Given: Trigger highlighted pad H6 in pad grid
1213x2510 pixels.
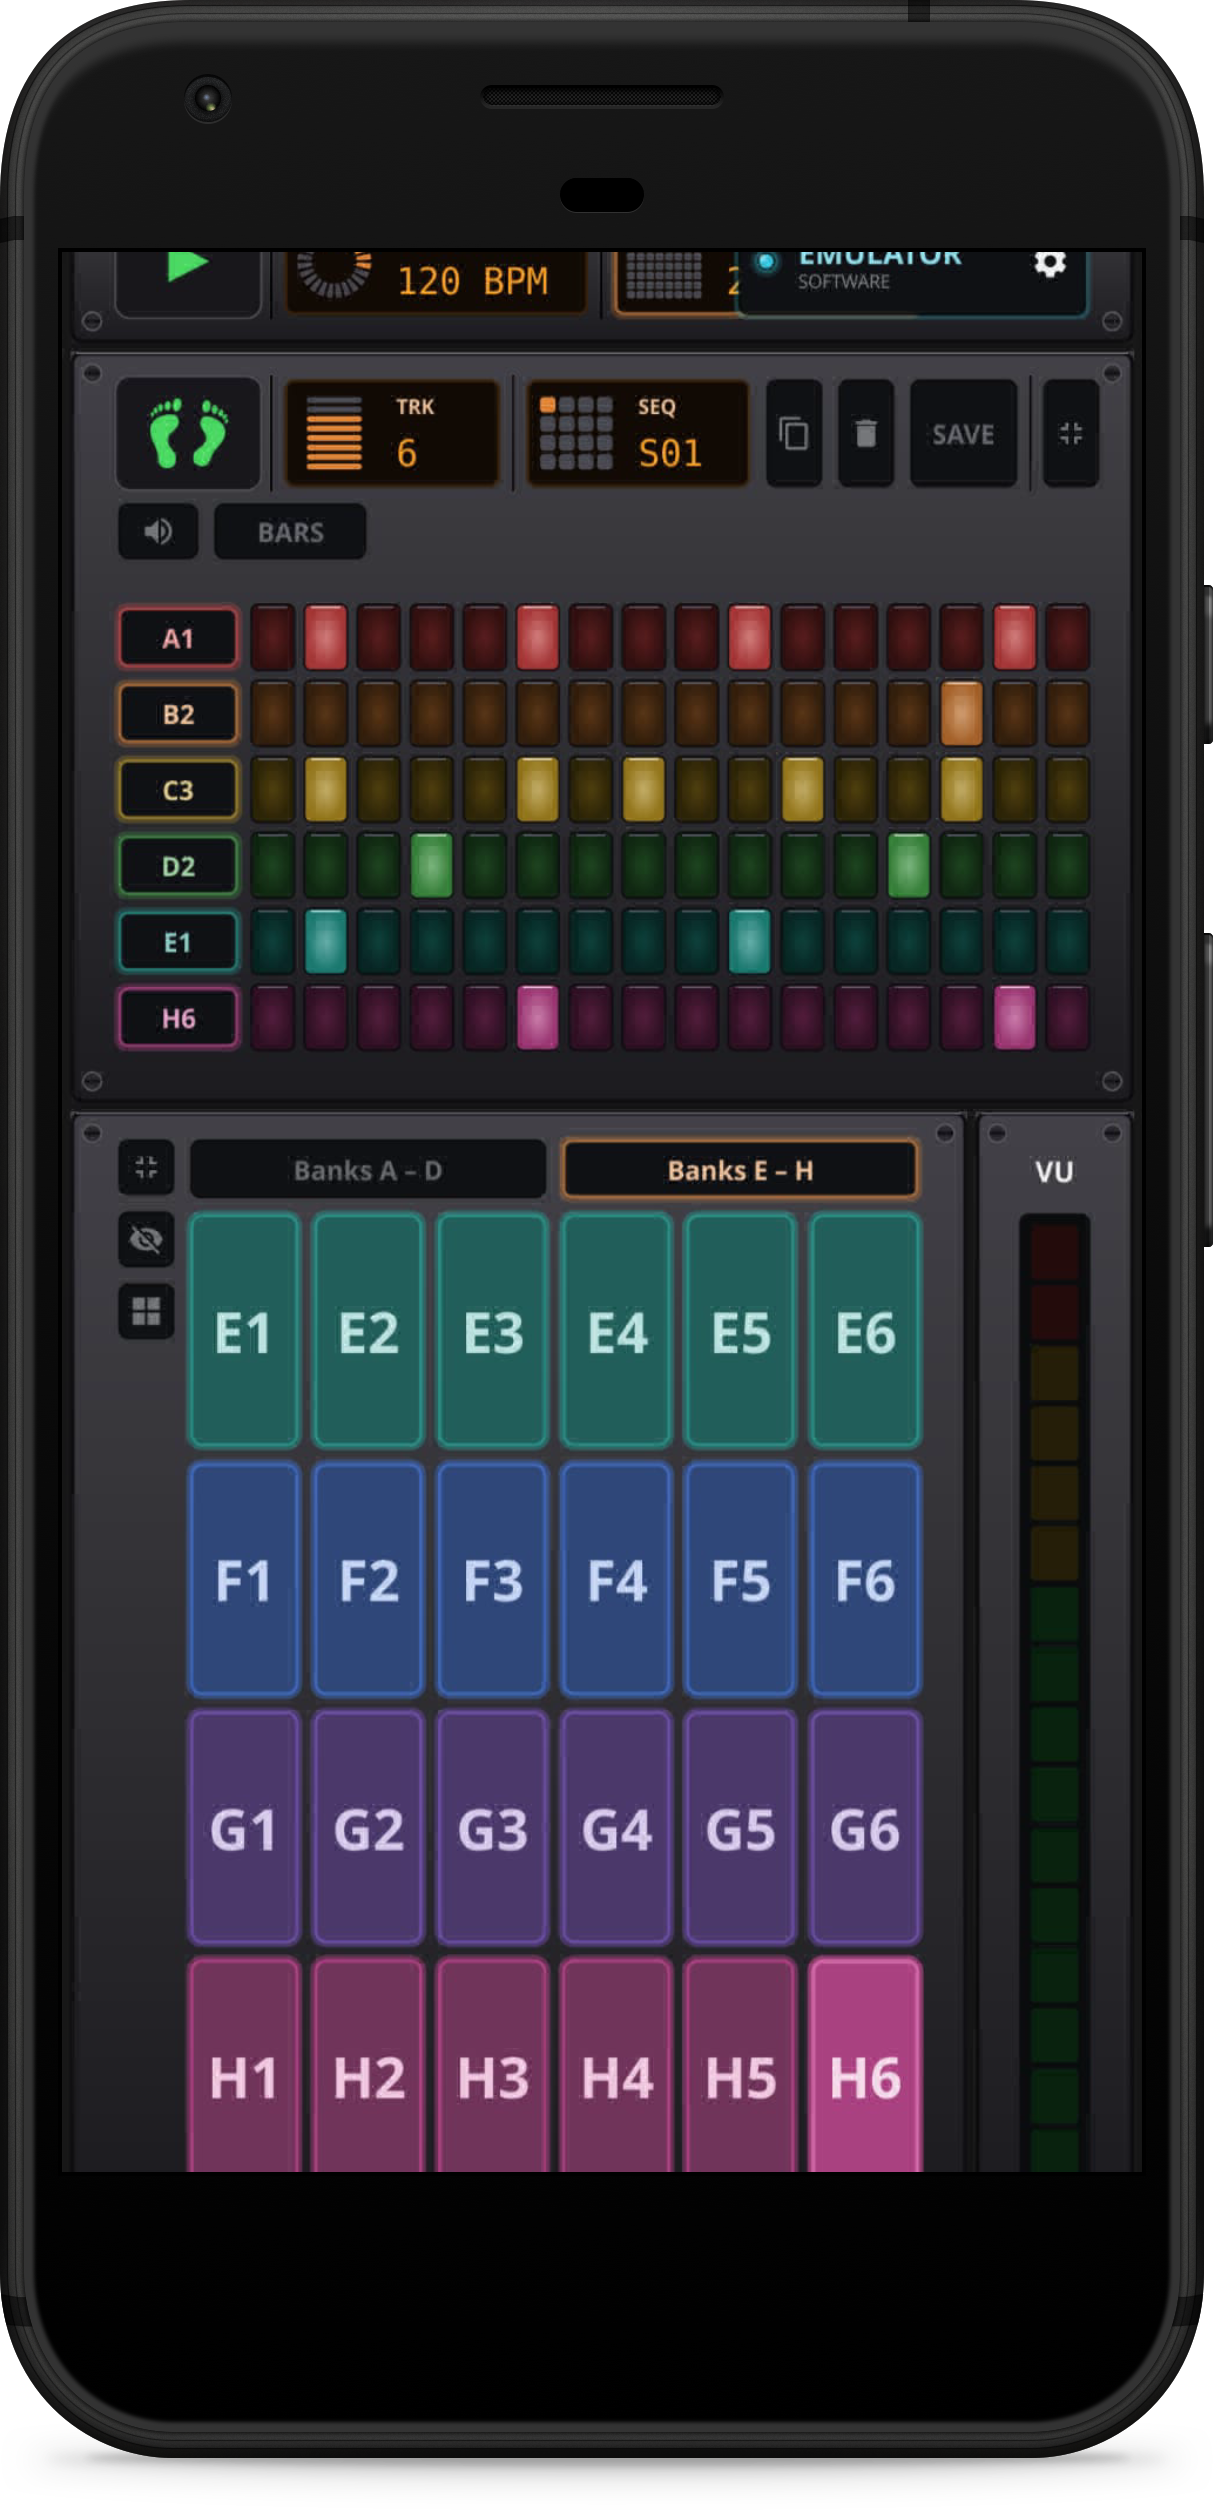Looking at the screenshot, I should (864, 2064).
